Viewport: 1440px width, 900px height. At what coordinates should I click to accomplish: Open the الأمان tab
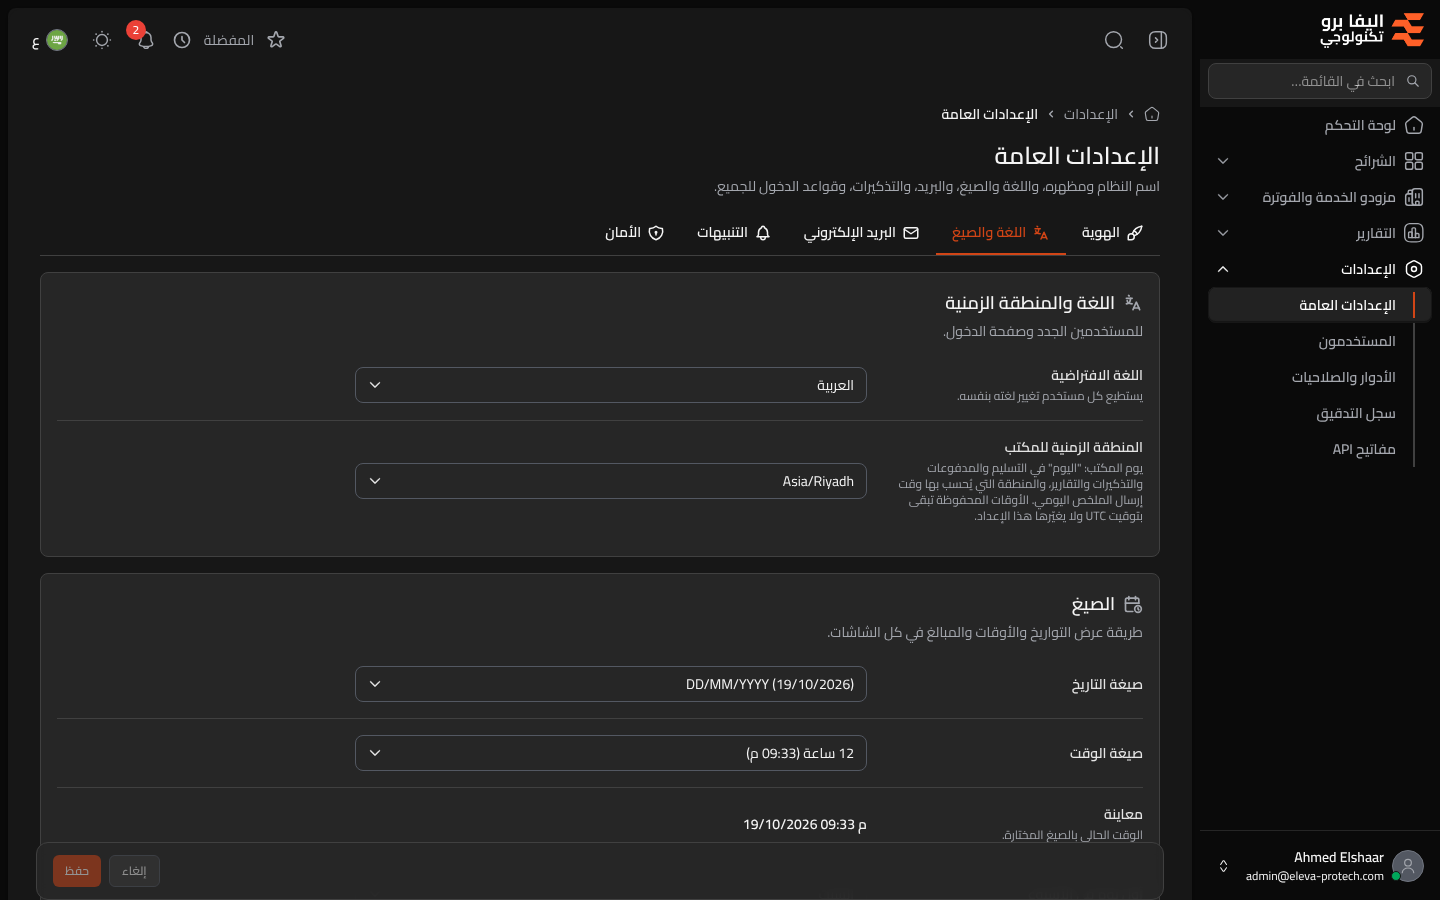634,233
